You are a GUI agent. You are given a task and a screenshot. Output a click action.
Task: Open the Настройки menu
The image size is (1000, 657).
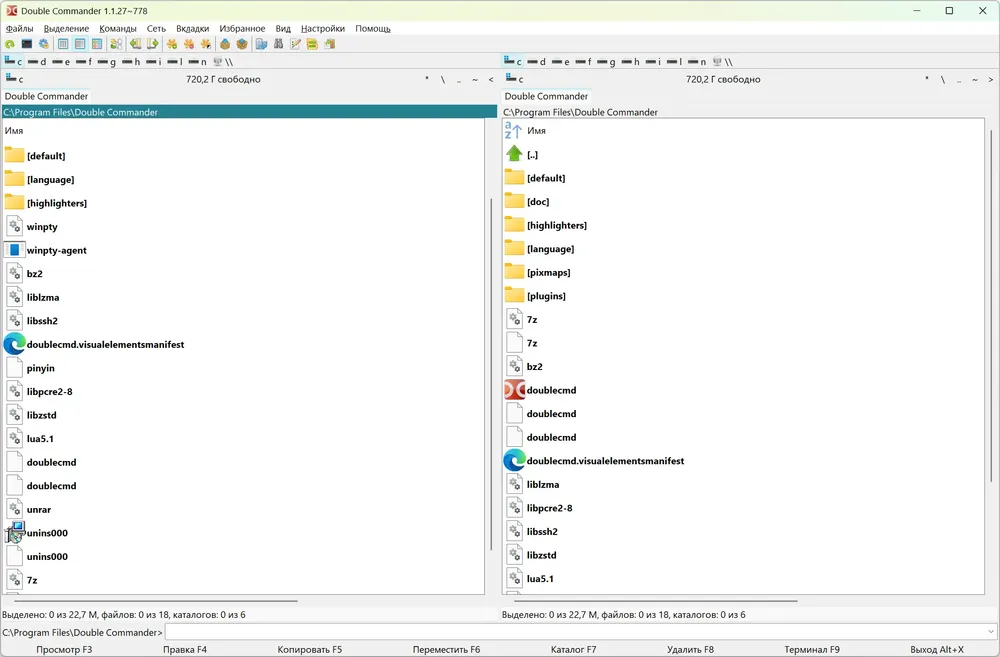[x=323, y=29]
